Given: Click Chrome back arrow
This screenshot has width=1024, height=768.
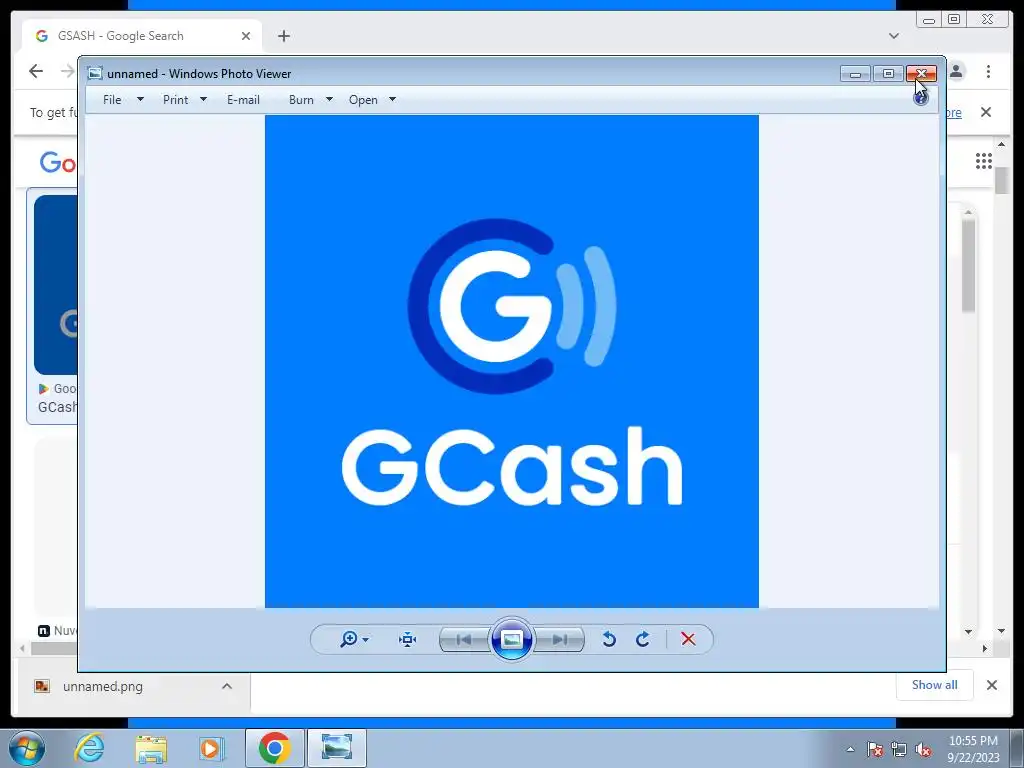Looking at the screenshot, I should [36, 71].
